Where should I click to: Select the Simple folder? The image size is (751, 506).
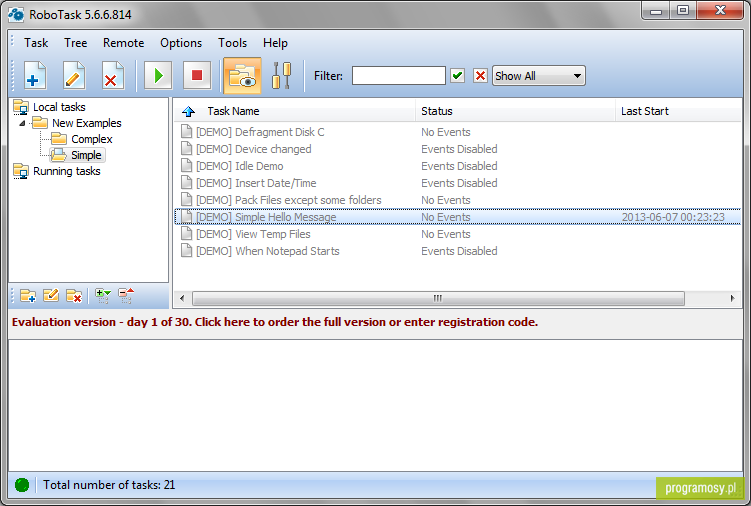point(86,155)
